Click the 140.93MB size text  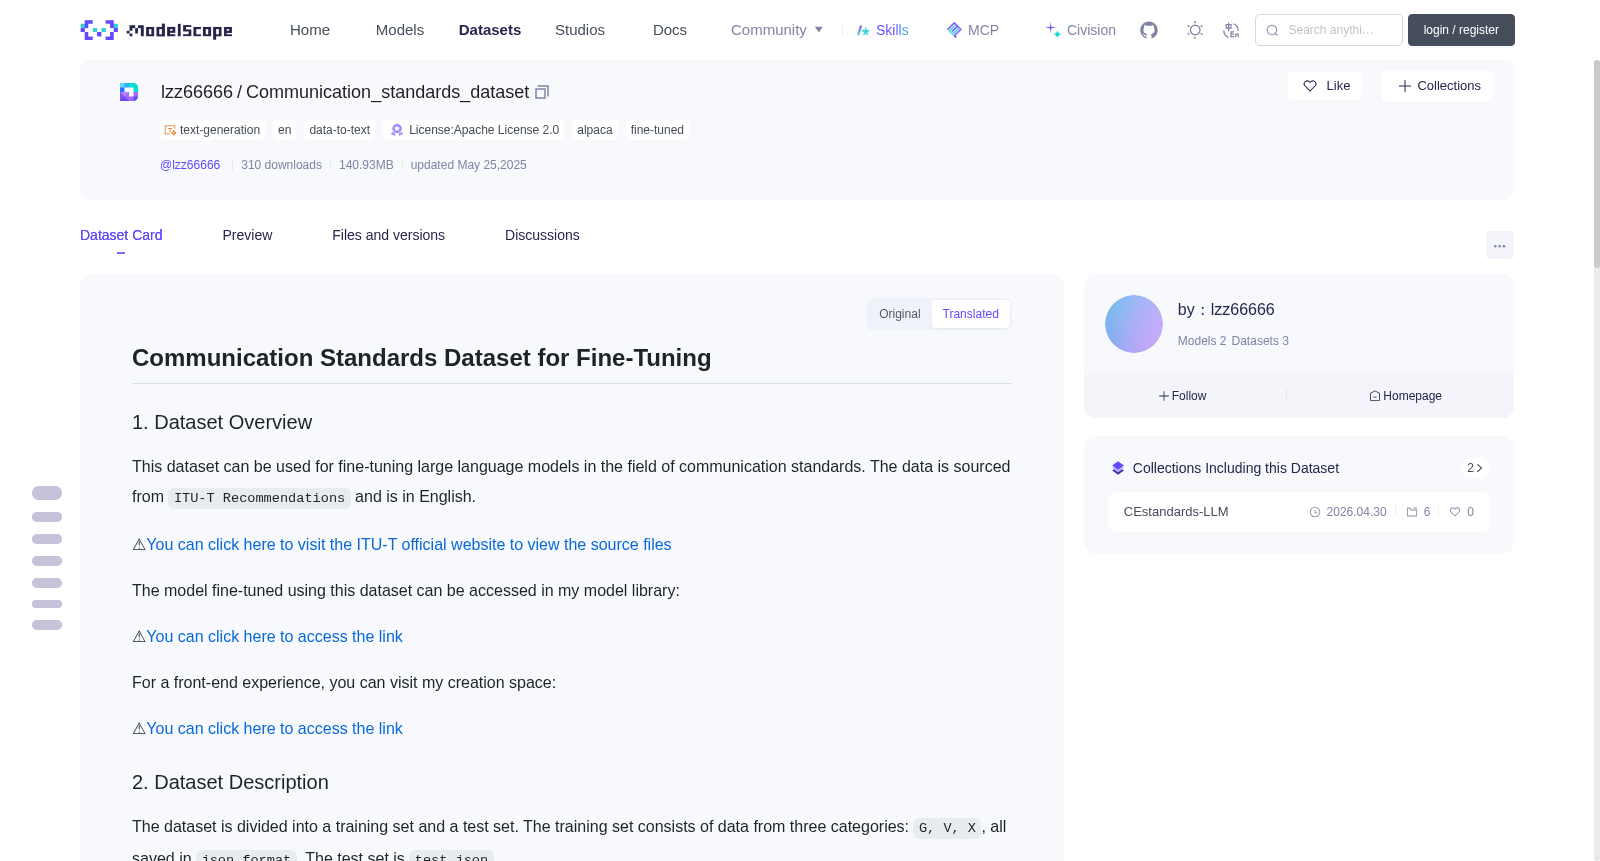coord(366,165)
